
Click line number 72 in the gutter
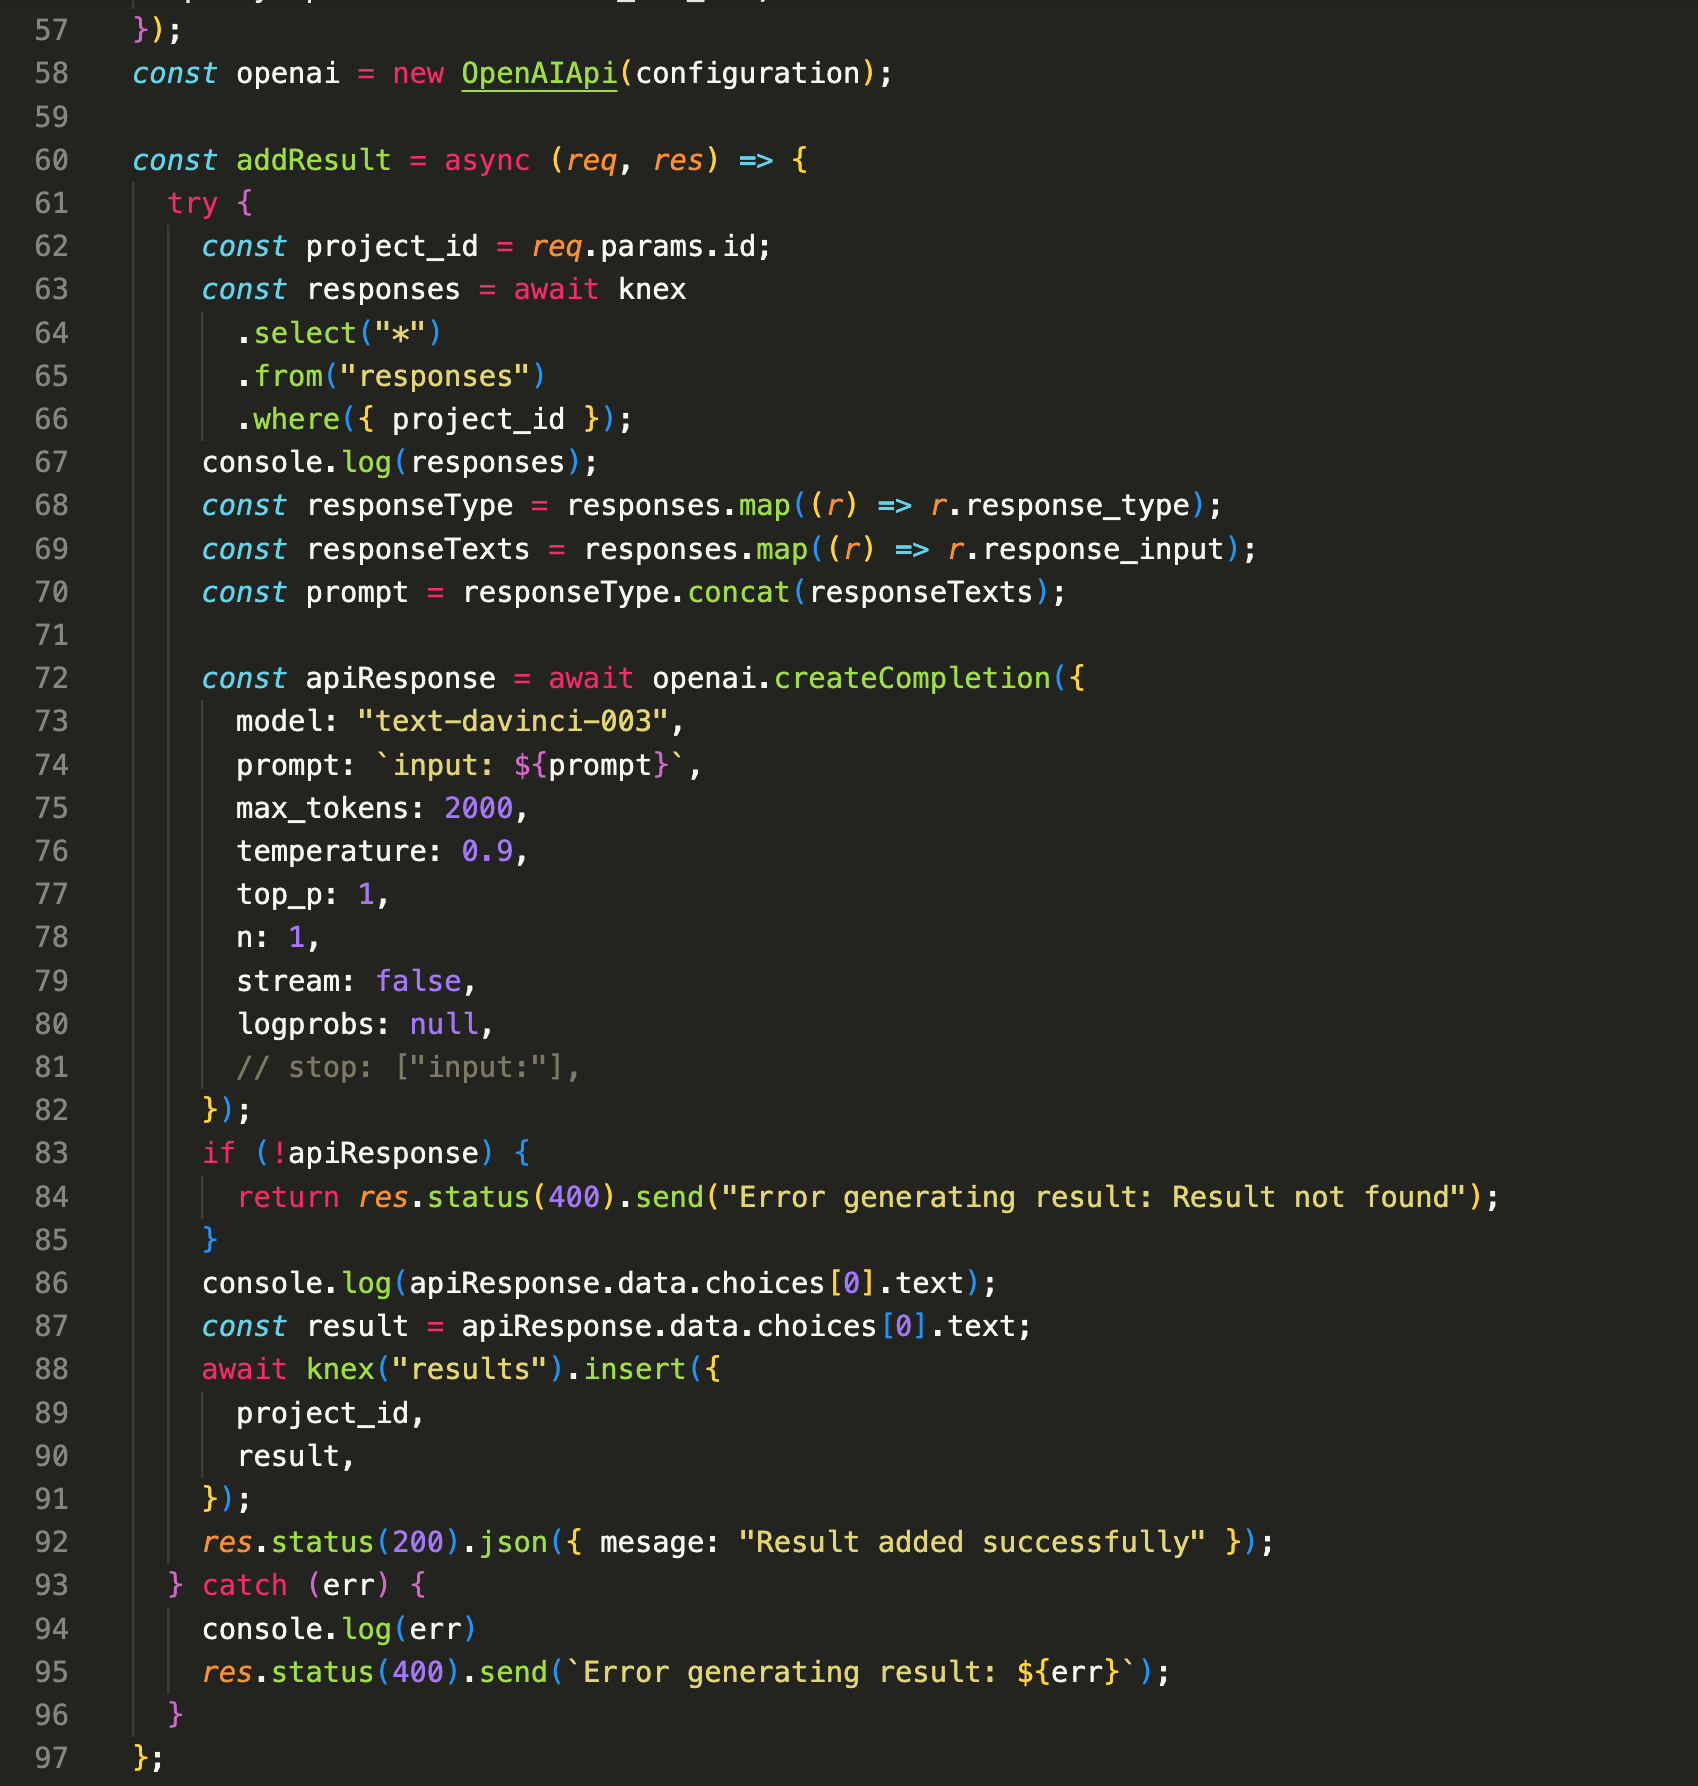pos(51,678)
